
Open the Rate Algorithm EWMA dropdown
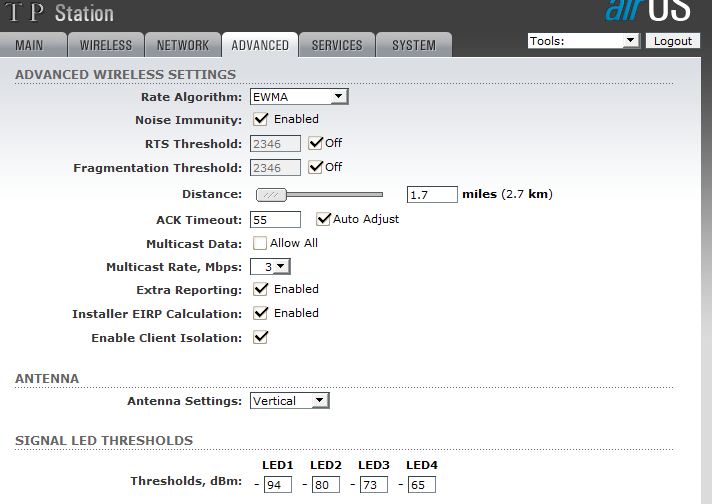pyautogui.click(x=299, y=97)
